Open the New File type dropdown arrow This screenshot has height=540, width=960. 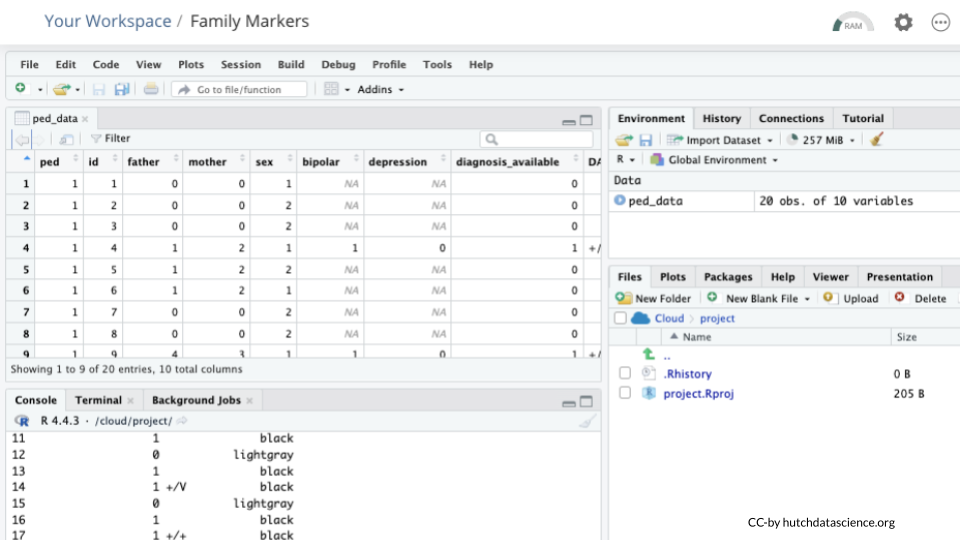(40, 89)
